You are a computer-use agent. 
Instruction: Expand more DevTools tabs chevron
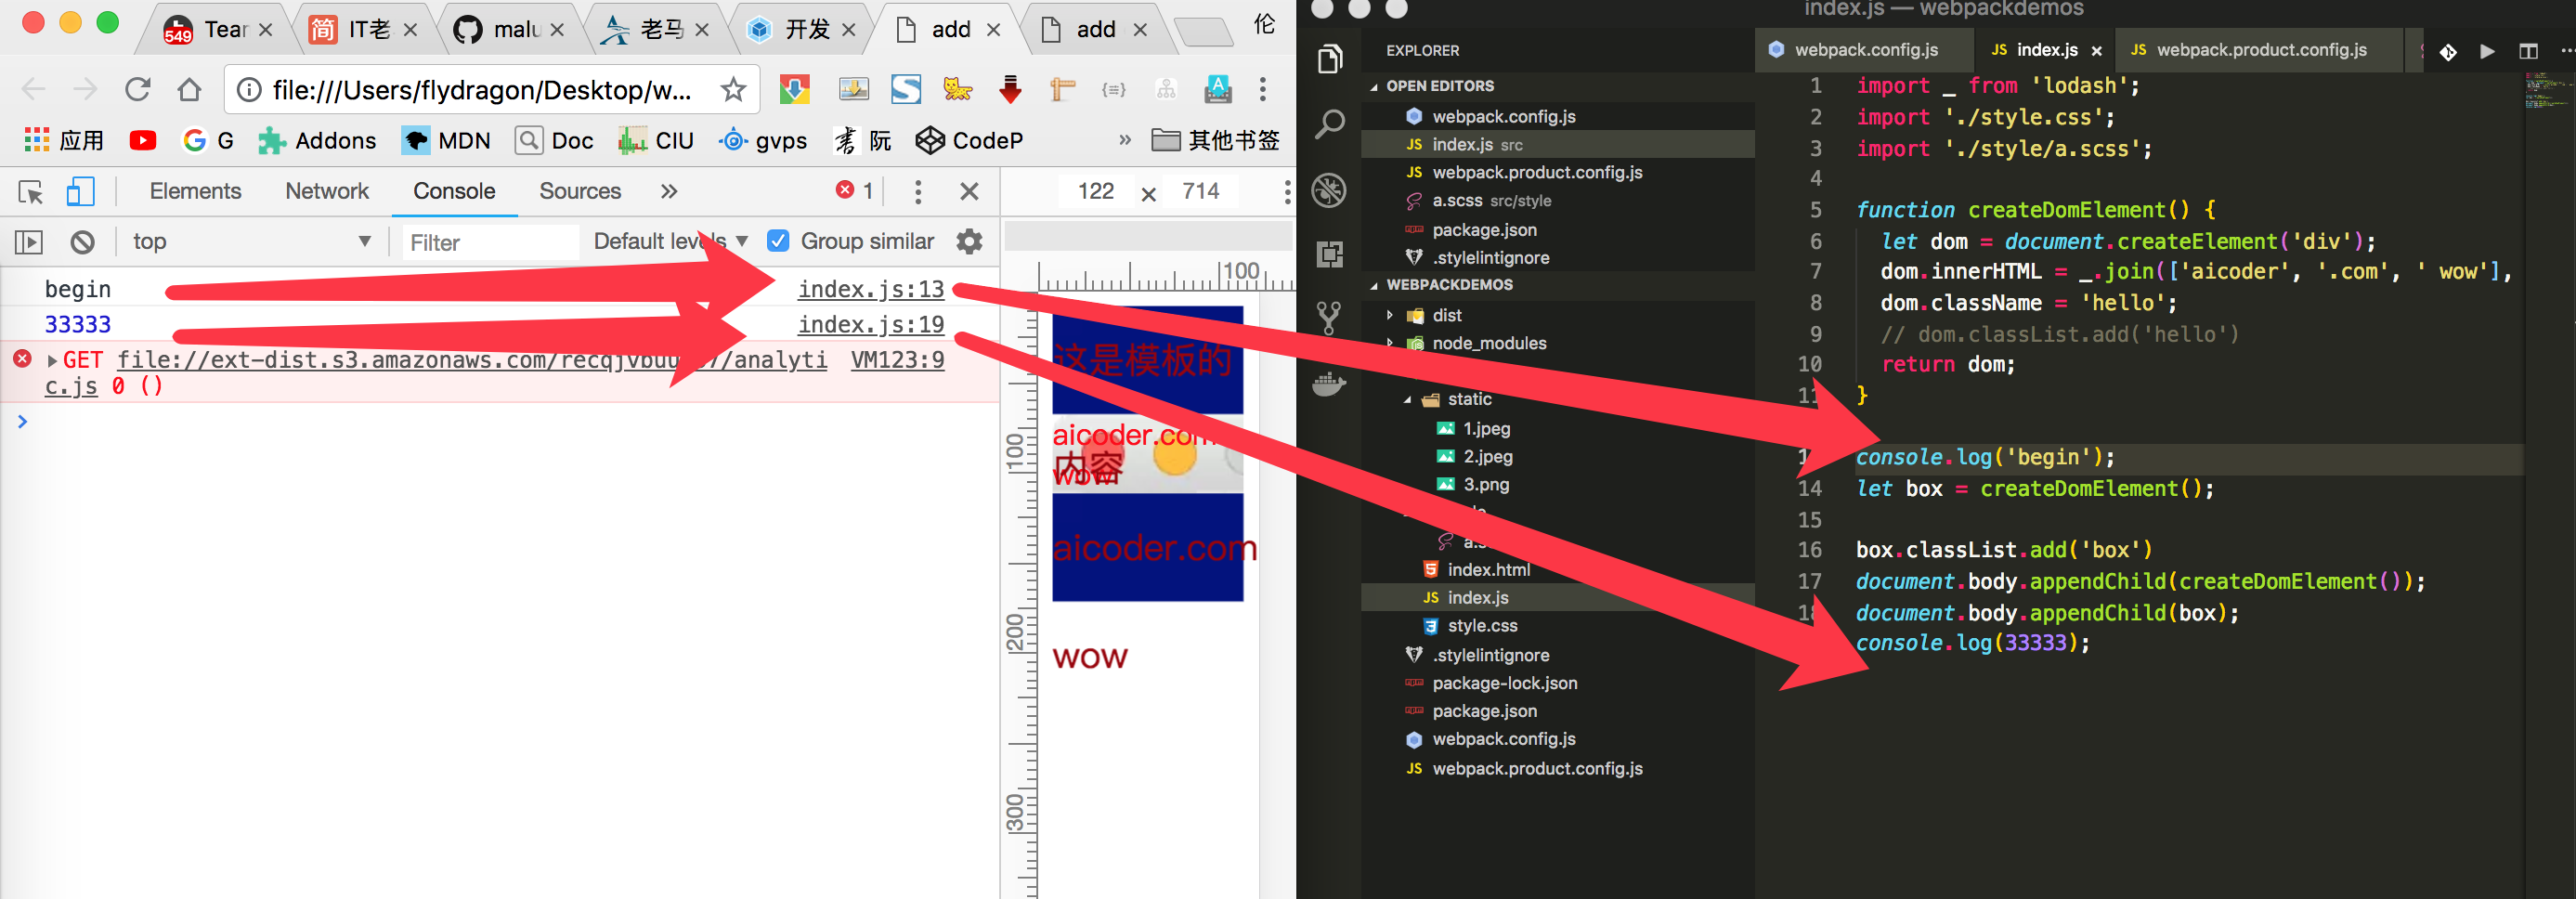669,191
